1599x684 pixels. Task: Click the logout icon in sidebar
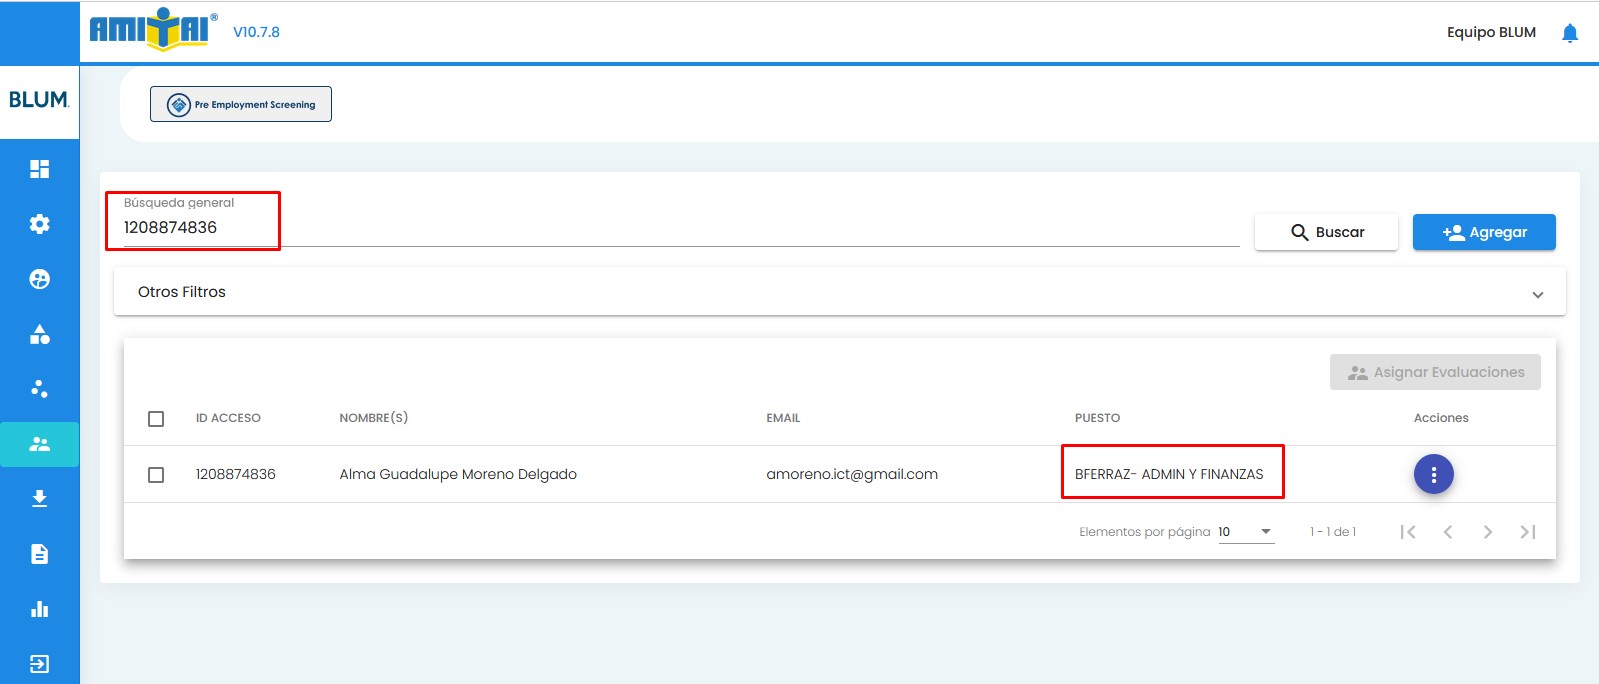[x=39, y=664]
